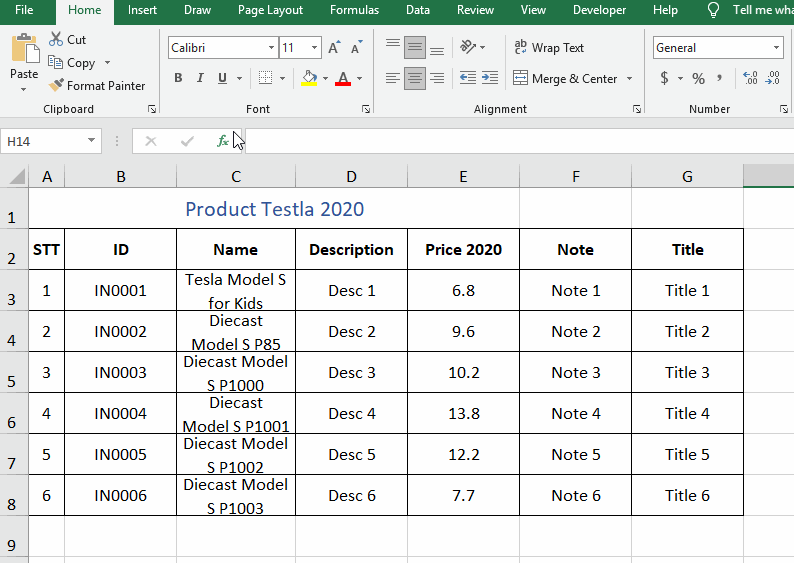Activate the Format Painter brush
Screen dimensions: 794x563
click(56, 85)
